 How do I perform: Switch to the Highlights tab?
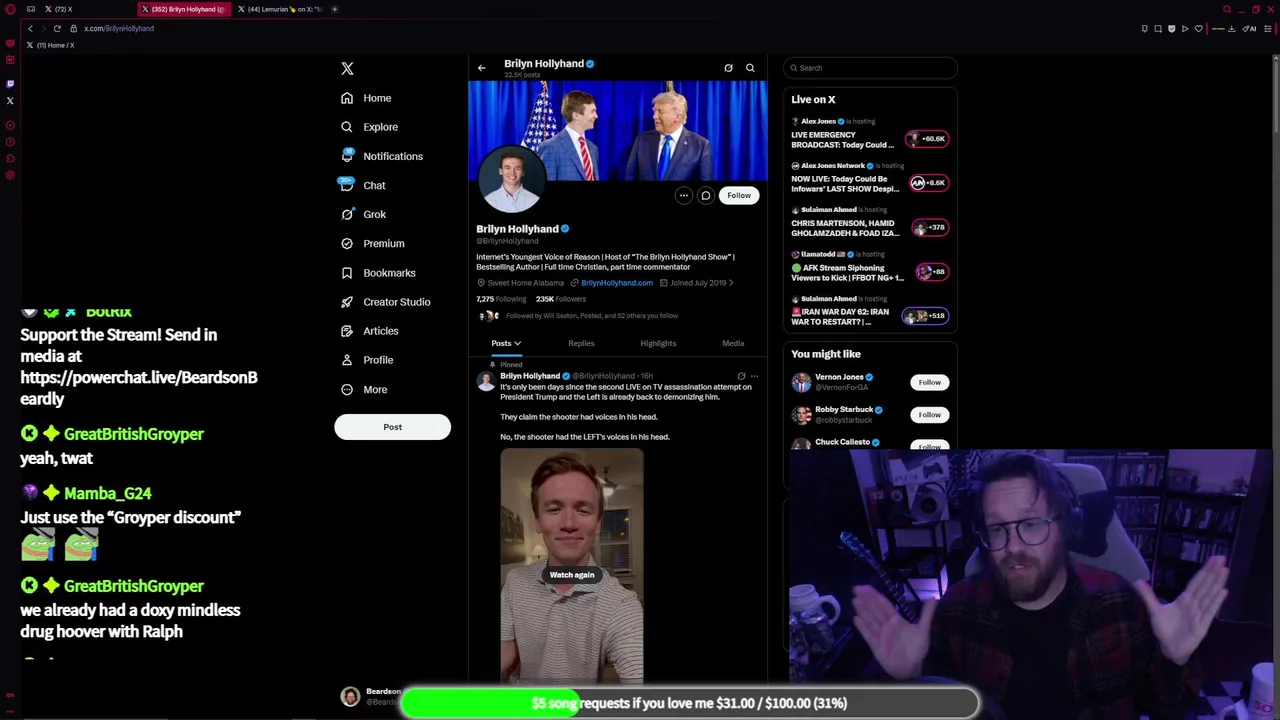click(658, 343)
